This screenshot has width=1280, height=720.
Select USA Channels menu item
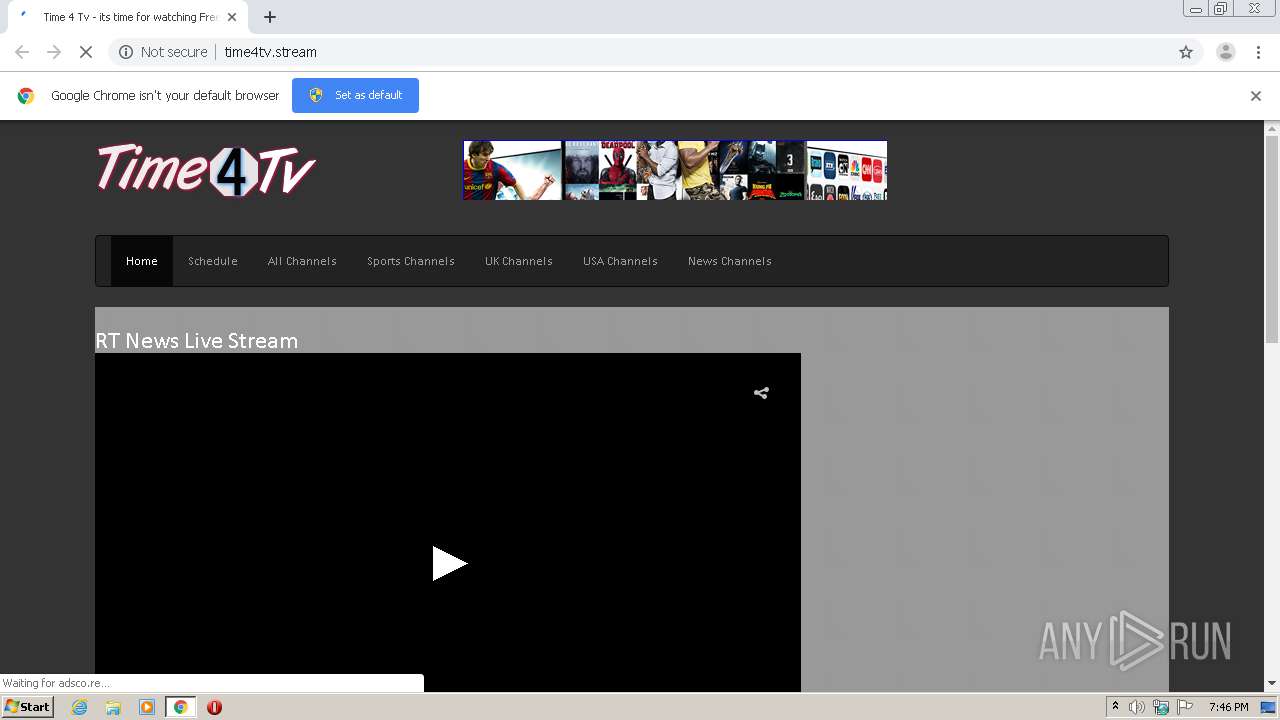click(x=620, y=261)
